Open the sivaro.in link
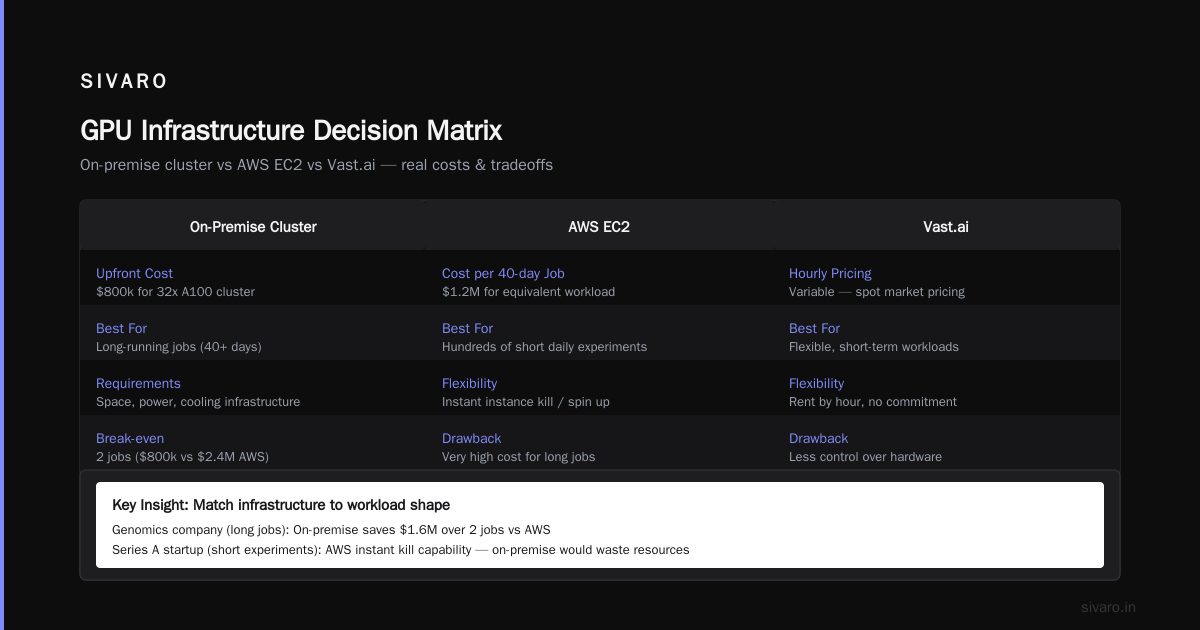This screenshot has height=630, width=1200. pos(1108,607)
